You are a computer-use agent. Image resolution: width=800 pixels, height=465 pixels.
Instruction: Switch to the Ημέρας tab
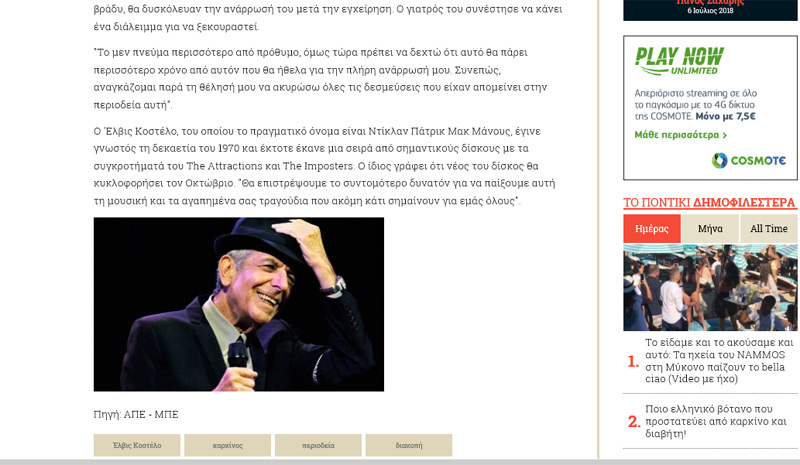click(x=652, y=229)
